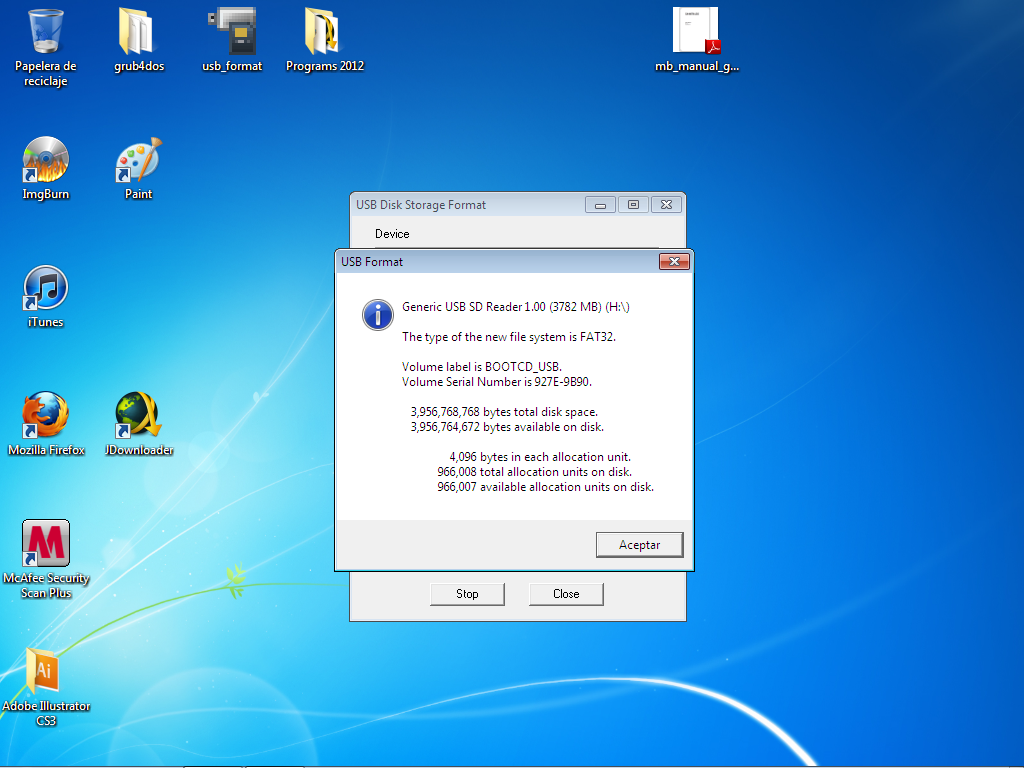Maximize the USB Disk Storage Format window
The width and height of the screenshot is (1024, 768).
coord(633,205)
